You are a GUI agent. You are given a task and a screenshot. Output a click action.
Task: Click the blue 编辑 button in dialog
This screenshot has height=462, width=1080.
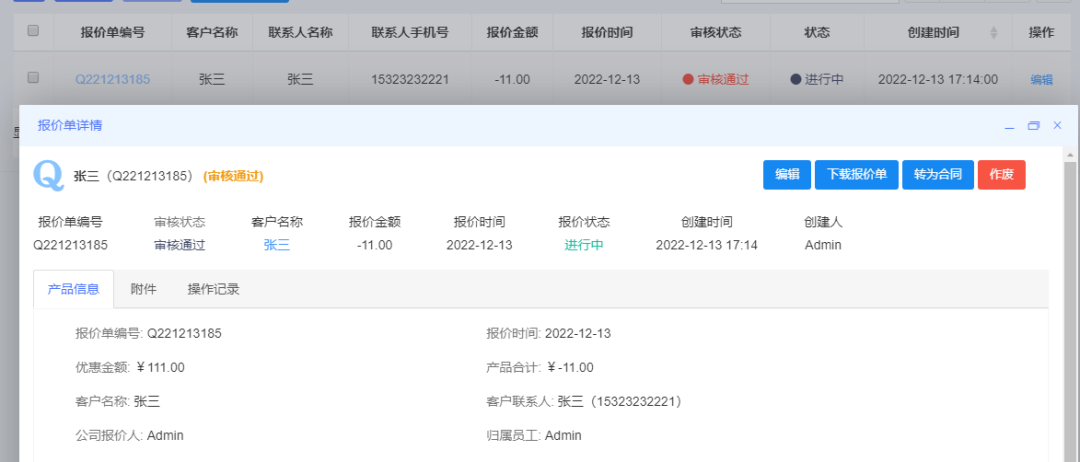click(787, 175)
